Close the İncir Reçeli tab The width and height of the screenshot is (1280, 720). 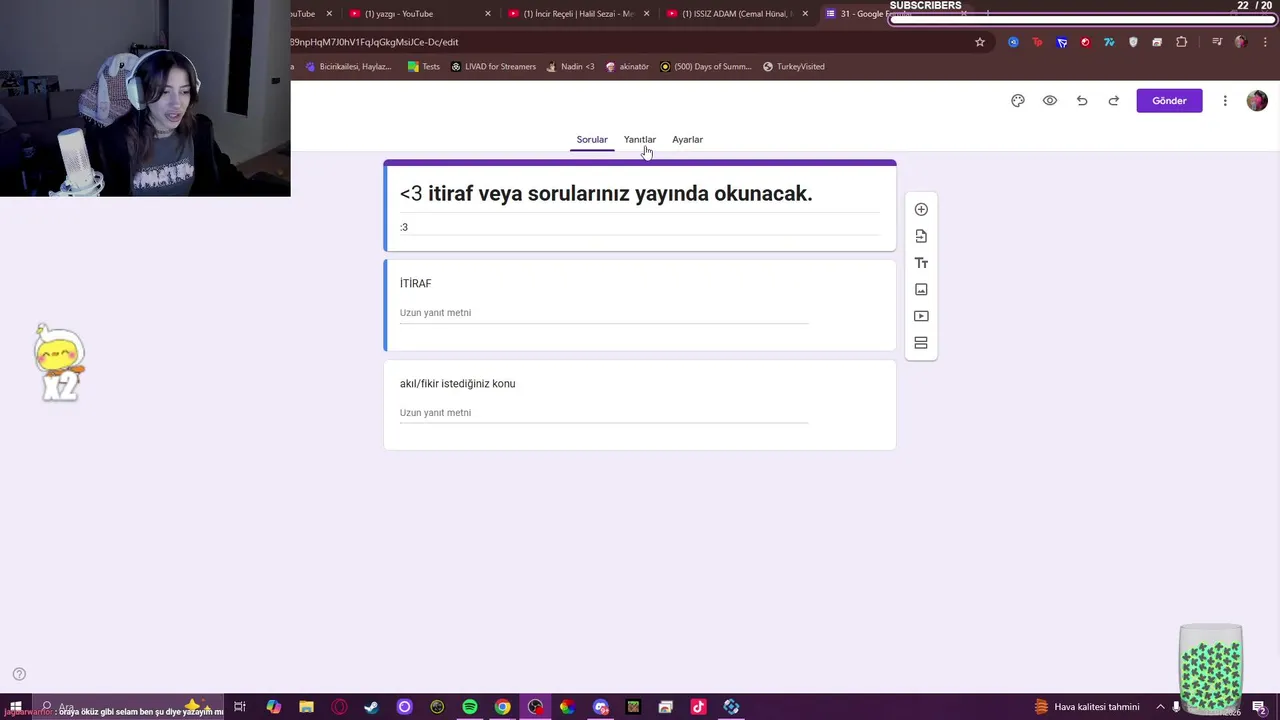click(647, 14)
